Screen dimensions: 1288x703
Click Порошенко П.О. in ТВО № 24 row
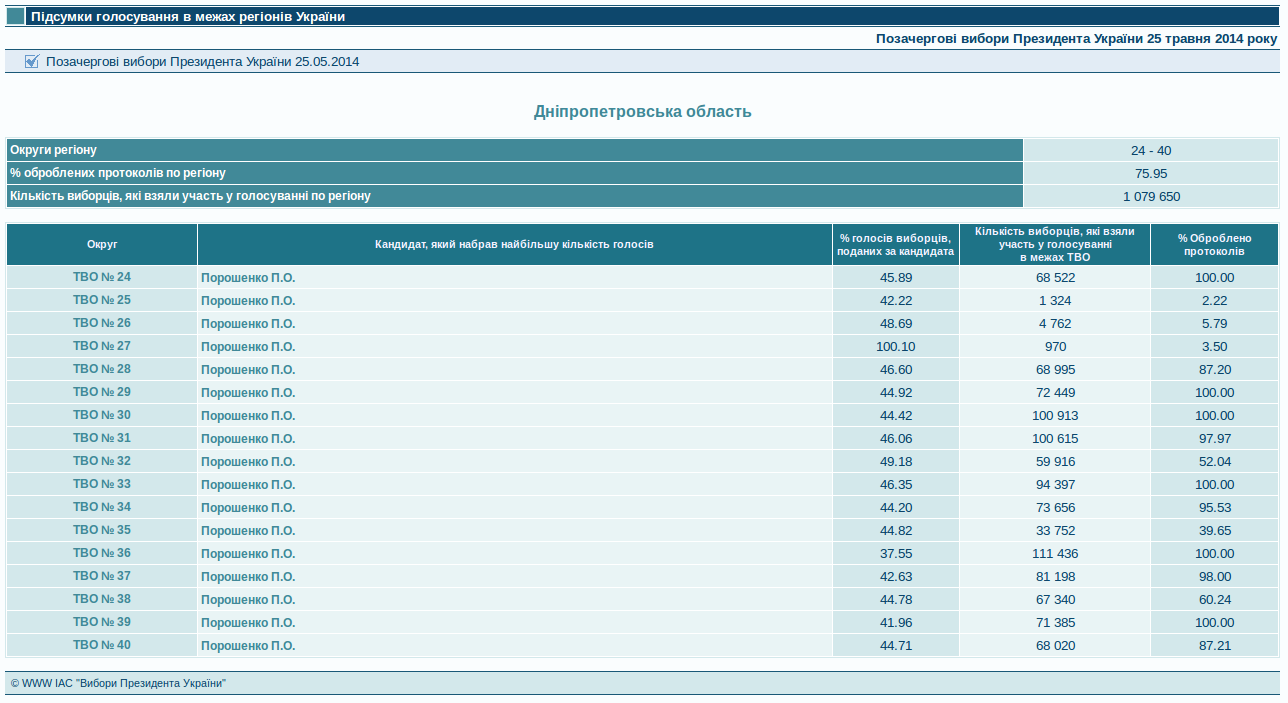[248, 278]
